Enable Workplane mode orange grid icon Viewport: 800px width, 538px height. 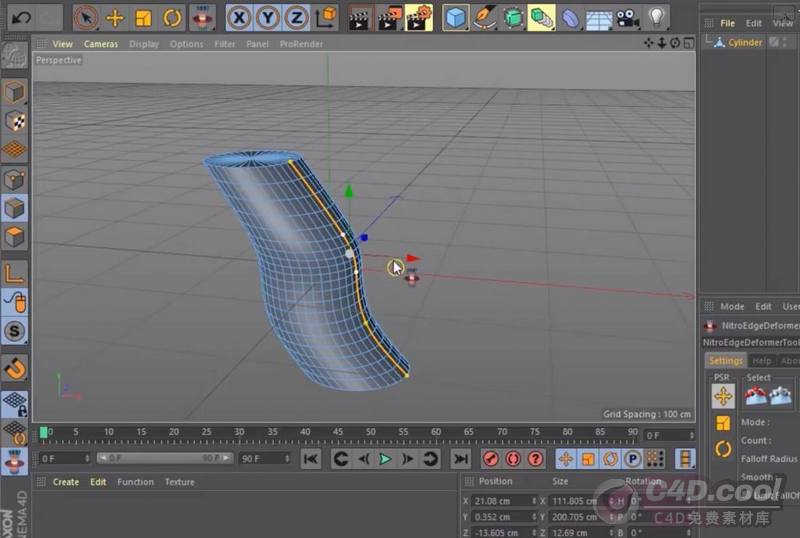14,150
